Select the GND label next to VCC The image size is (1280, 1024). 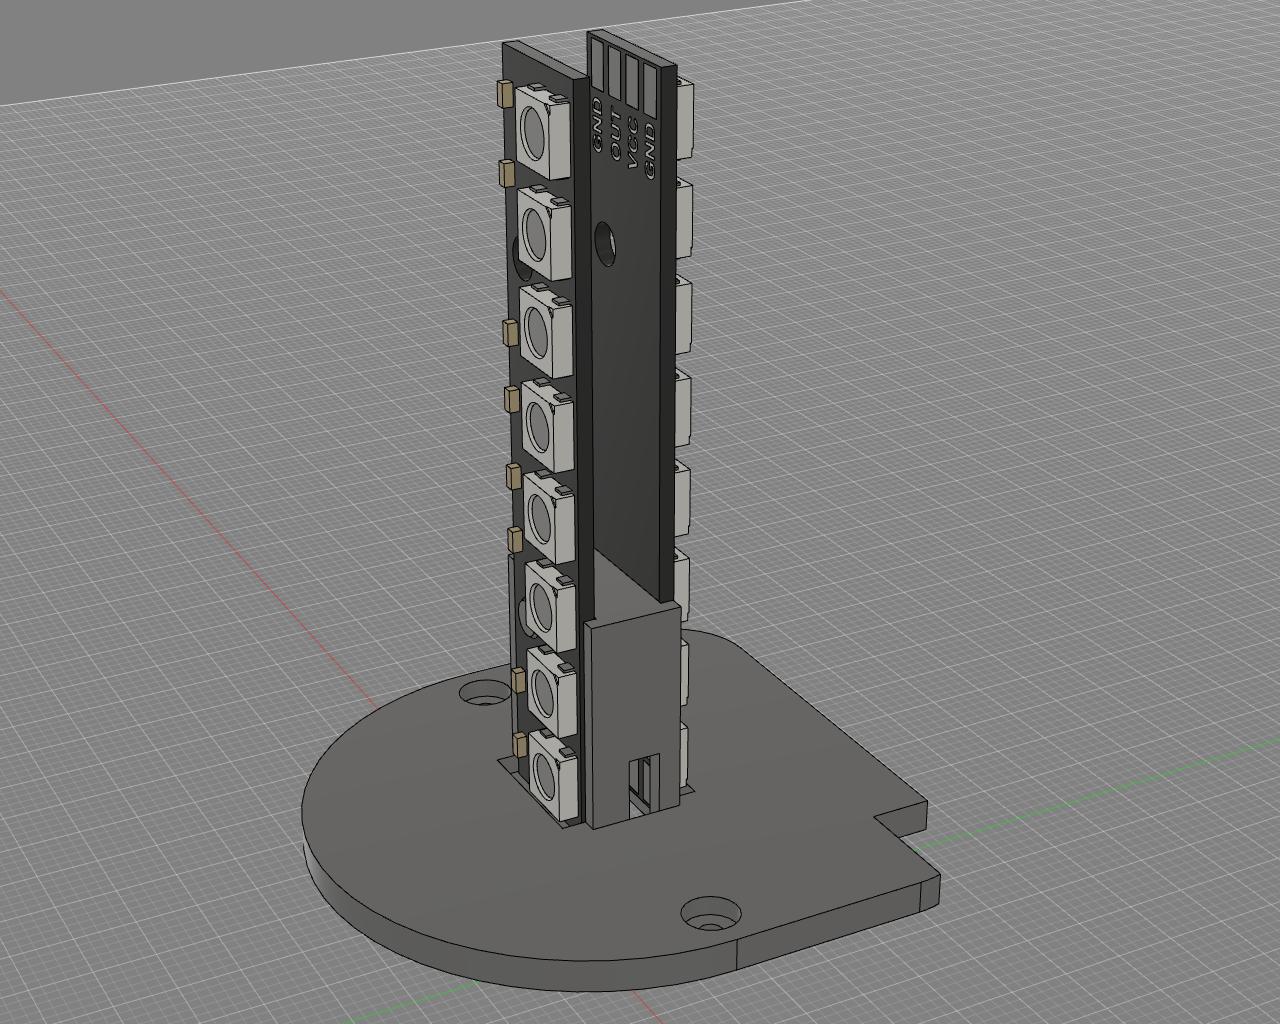[x=650, y=152]
